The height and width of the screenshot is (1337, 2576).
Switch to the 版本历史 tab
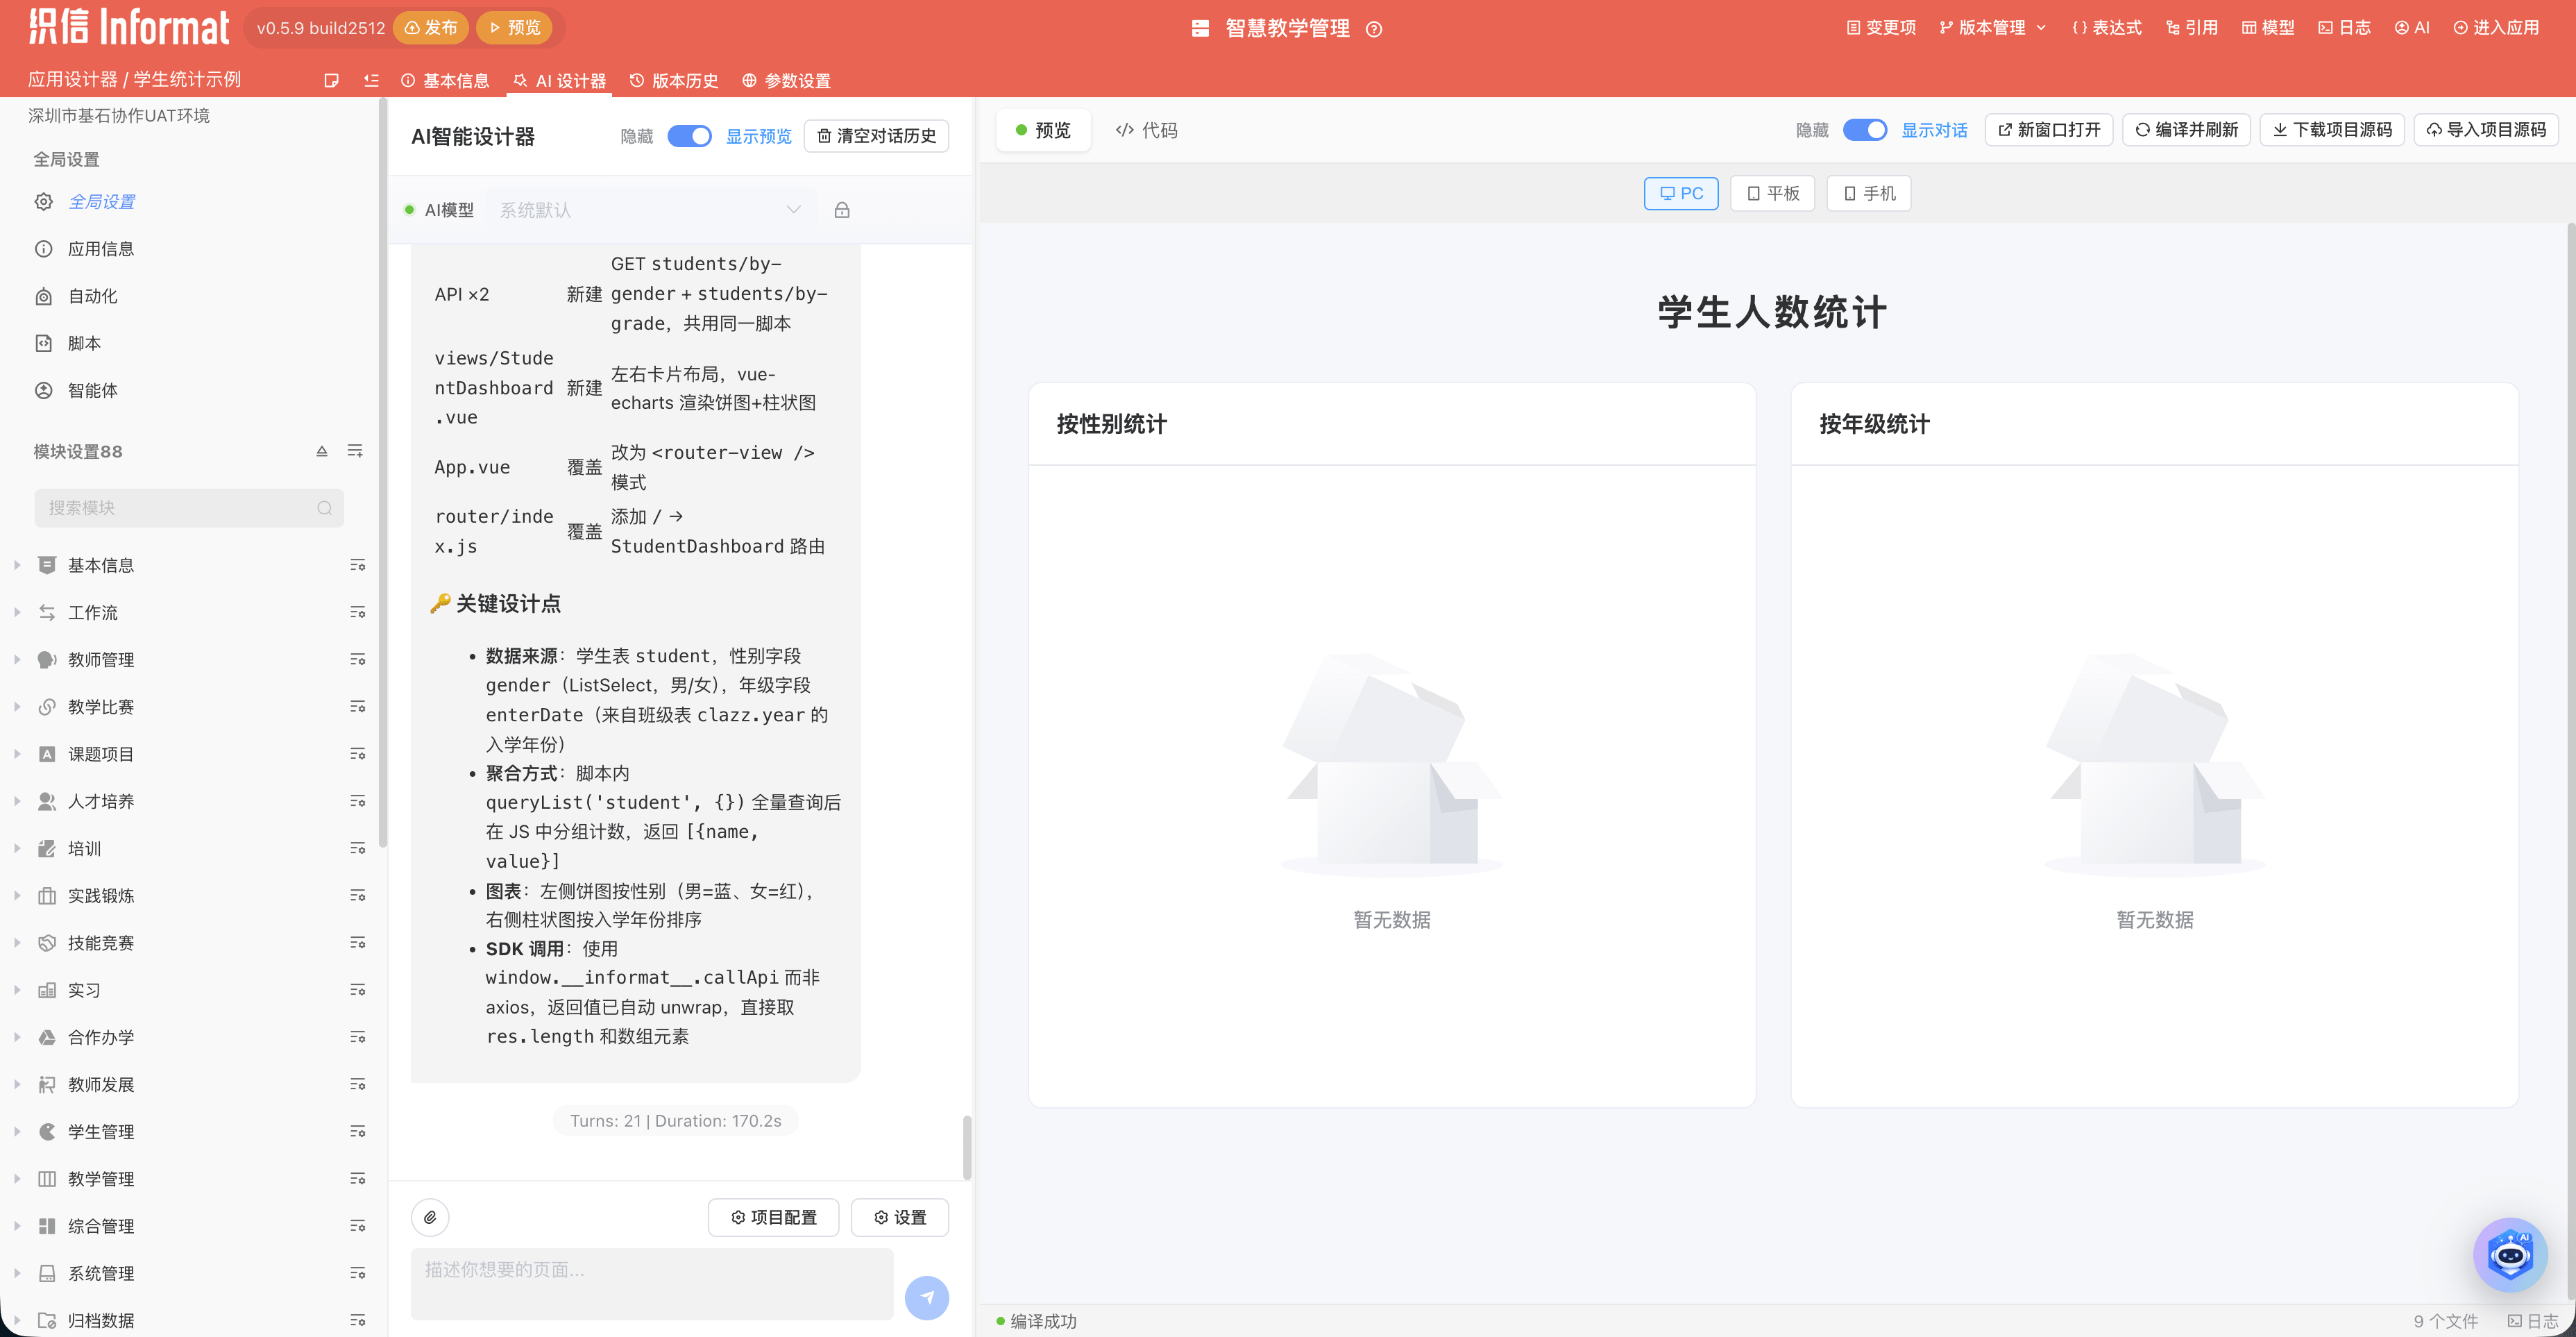tap(675, 81)
